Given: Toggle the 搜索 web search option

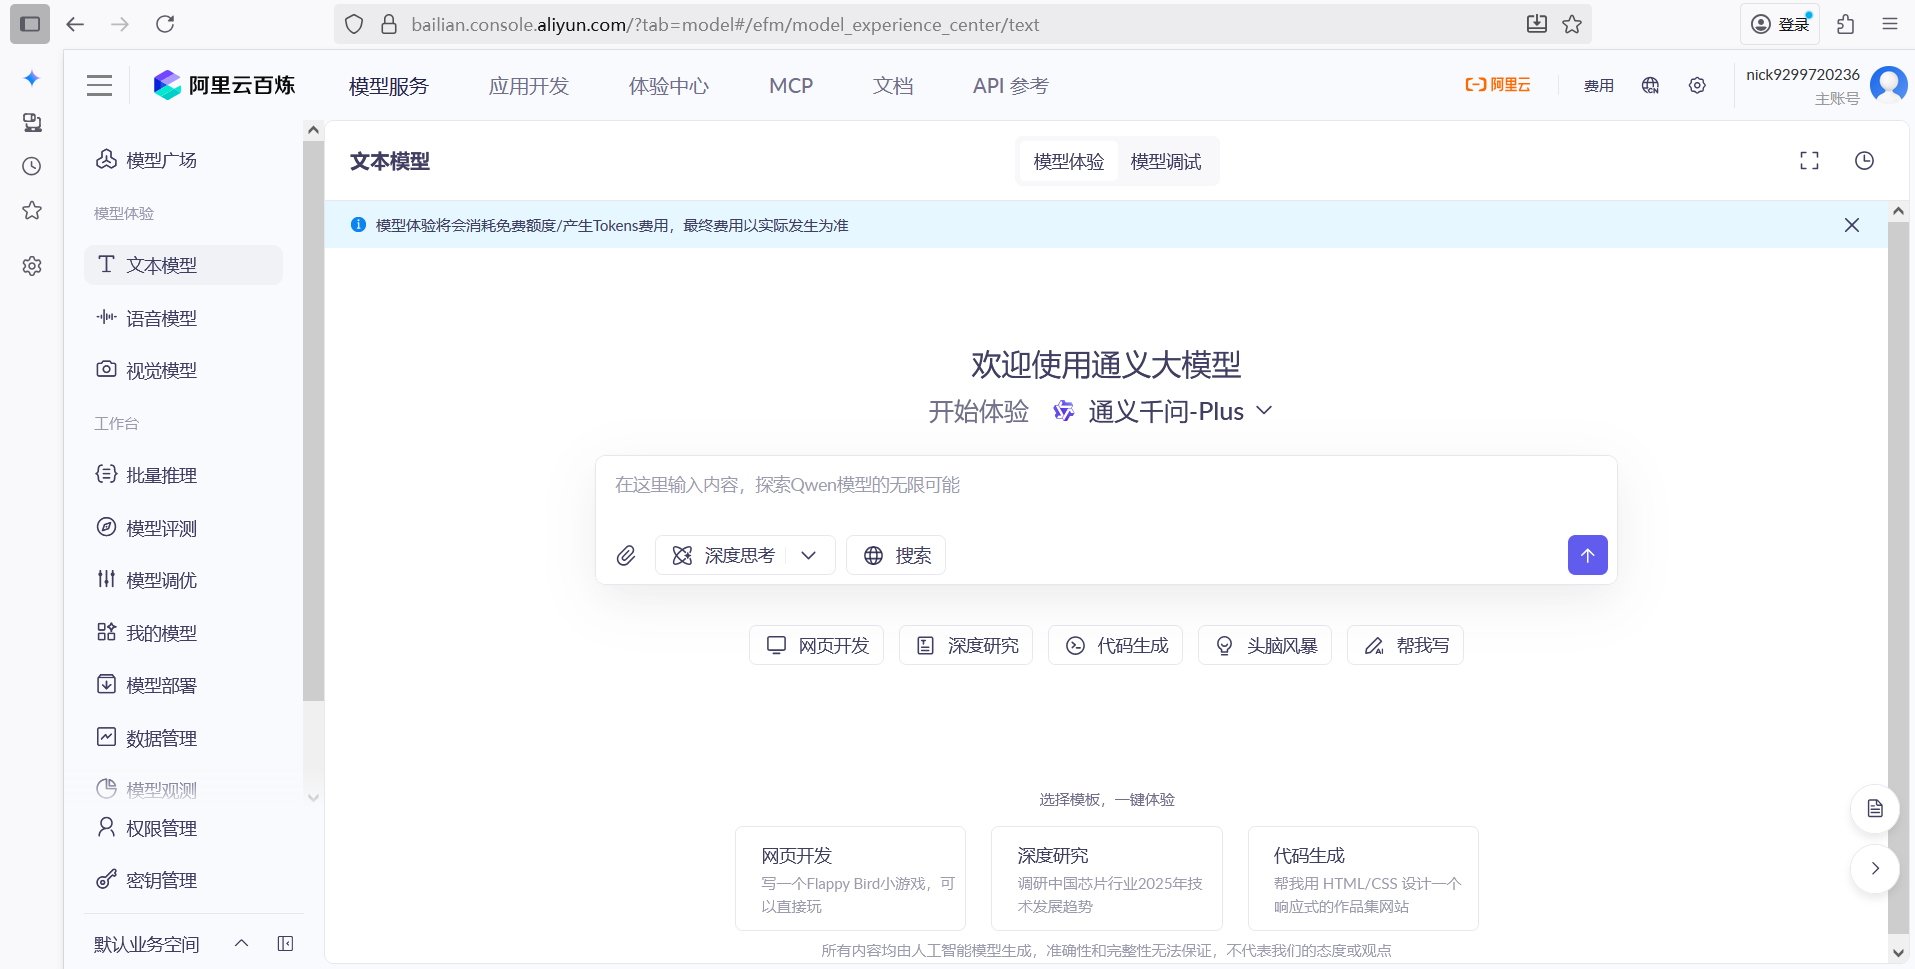Looking at the screenshot, I should (896, 555).
